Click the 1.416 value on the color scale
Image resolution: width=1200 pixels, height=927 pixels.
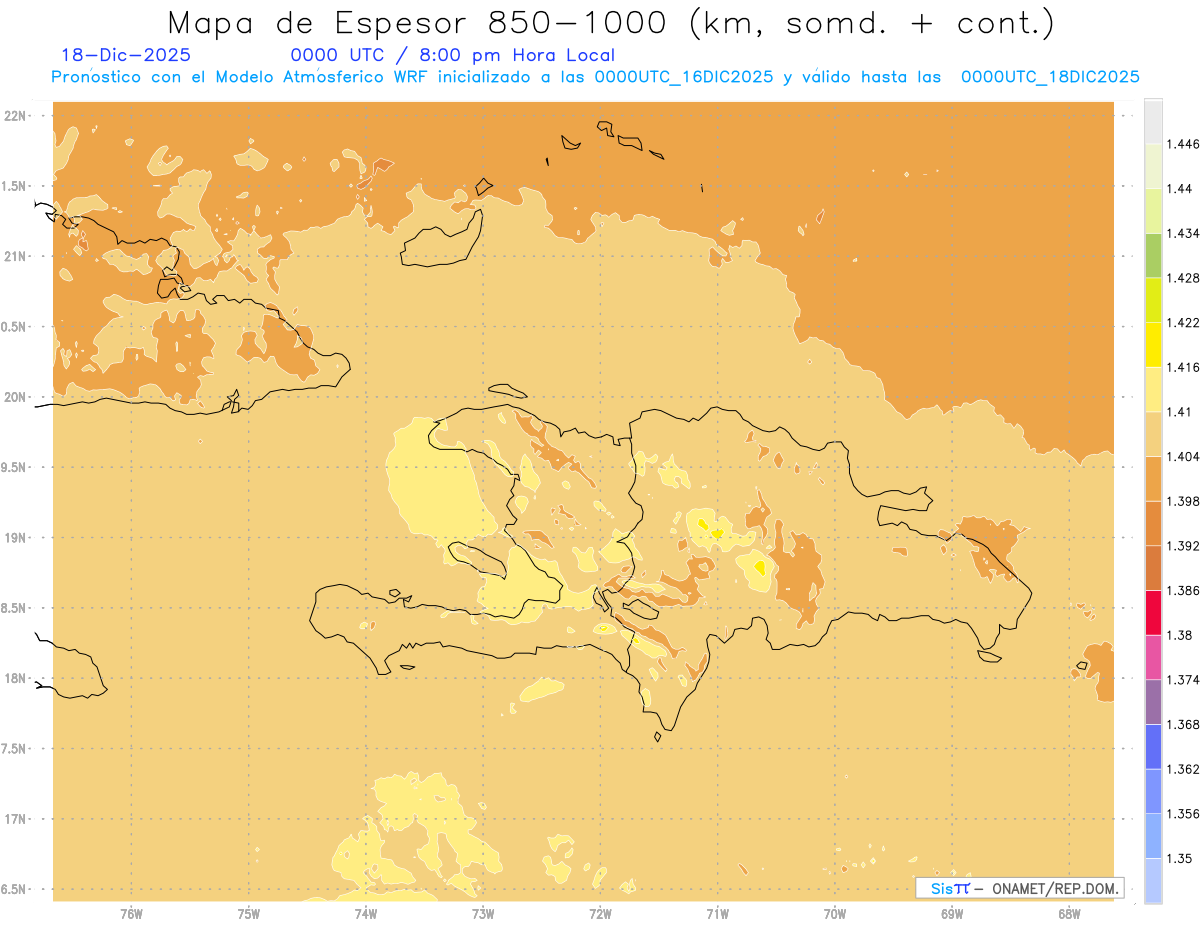click(1185, 367)
